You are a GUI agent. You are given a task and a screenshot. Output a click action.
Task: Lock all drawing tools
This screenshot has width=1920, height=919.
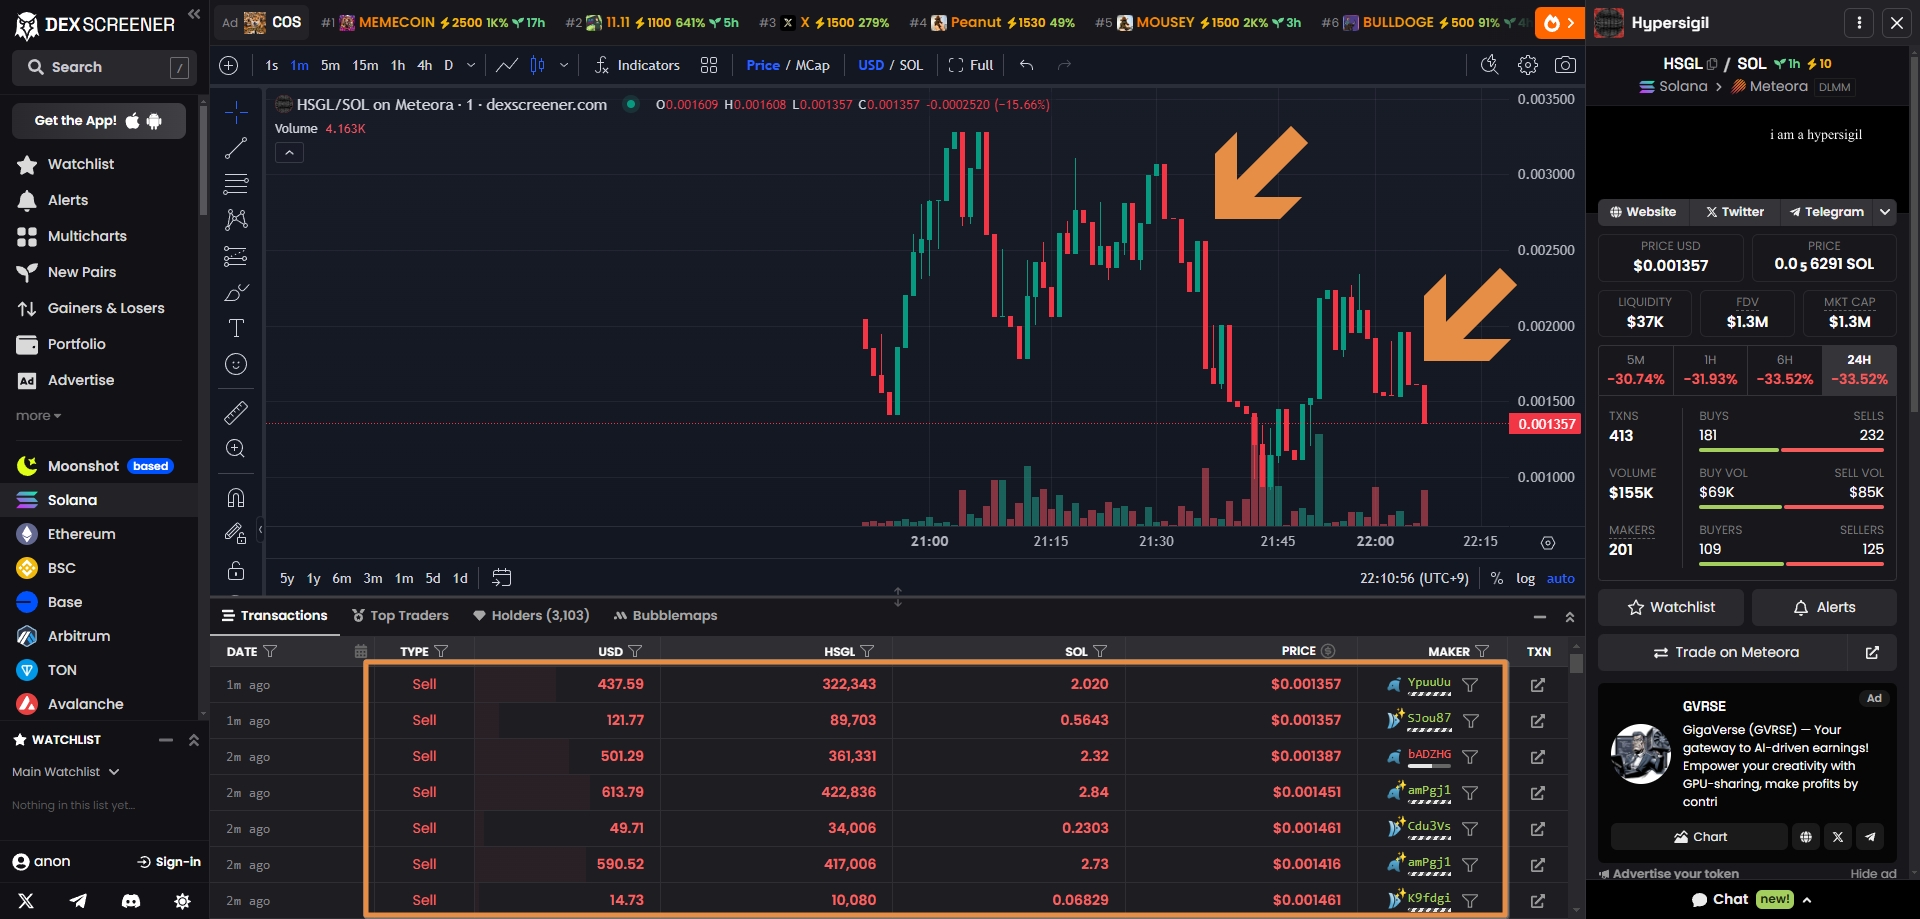(236, 570)
